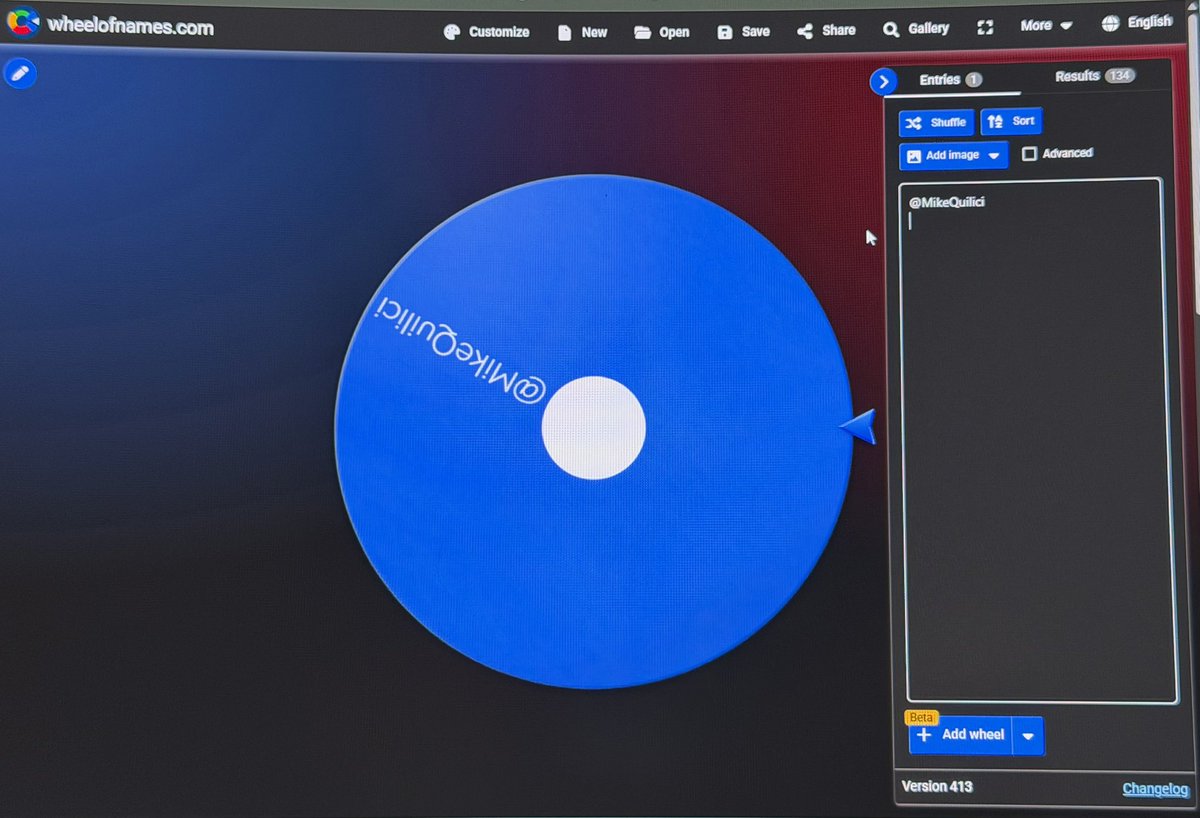Open the Customize palette option
This screenshot has width=1200, height=818.
tap(486, 32)
